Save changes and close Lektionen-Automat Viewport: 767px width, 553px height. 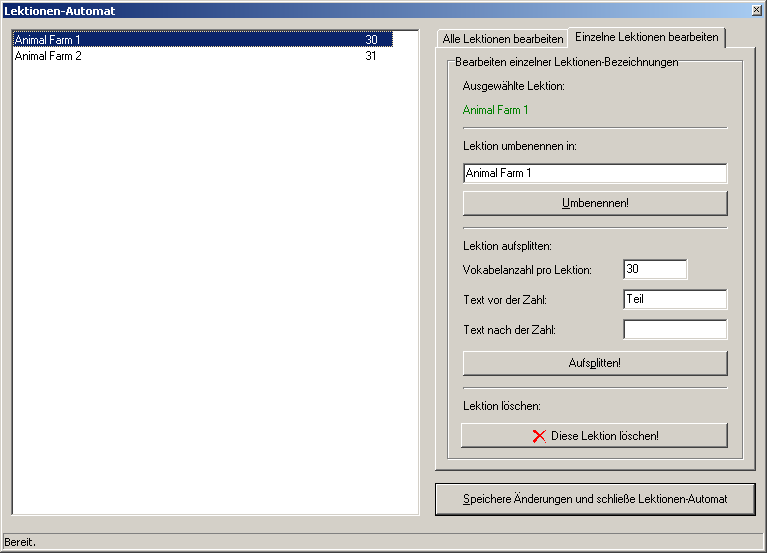pyautogui.click(x=594, y=499)
